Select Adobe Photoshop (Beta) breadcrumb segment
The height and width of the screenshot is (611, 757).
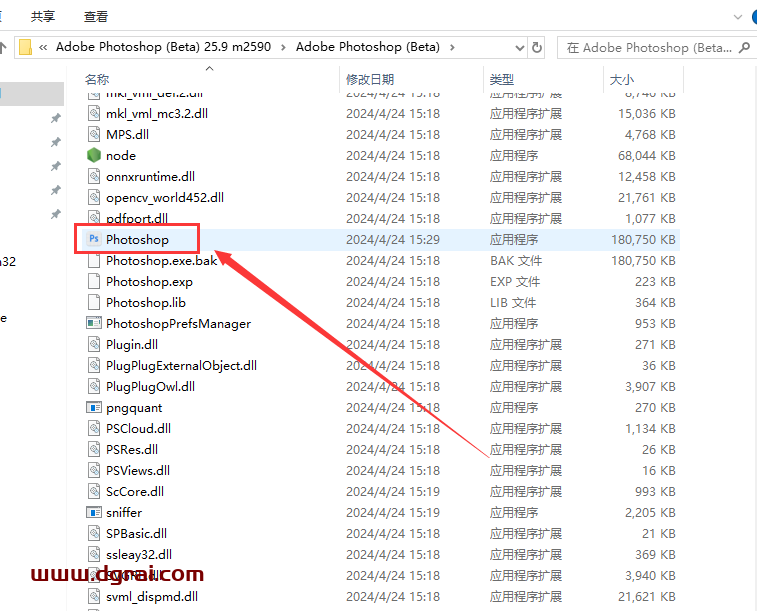pos(367,47)
